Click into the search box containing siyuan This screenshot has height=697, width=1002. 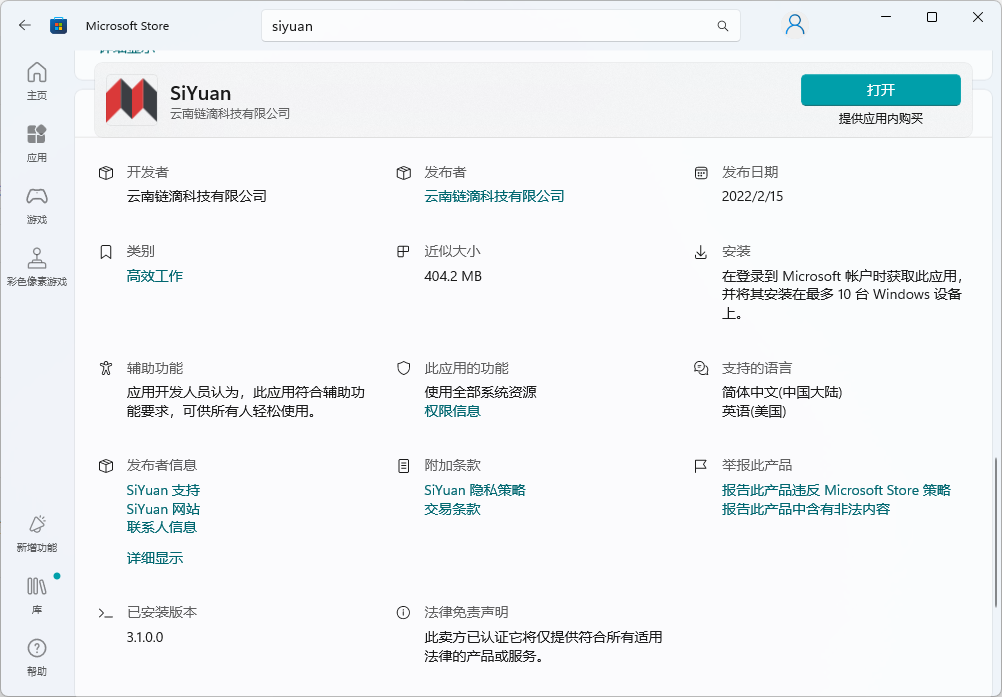(490, 26)
